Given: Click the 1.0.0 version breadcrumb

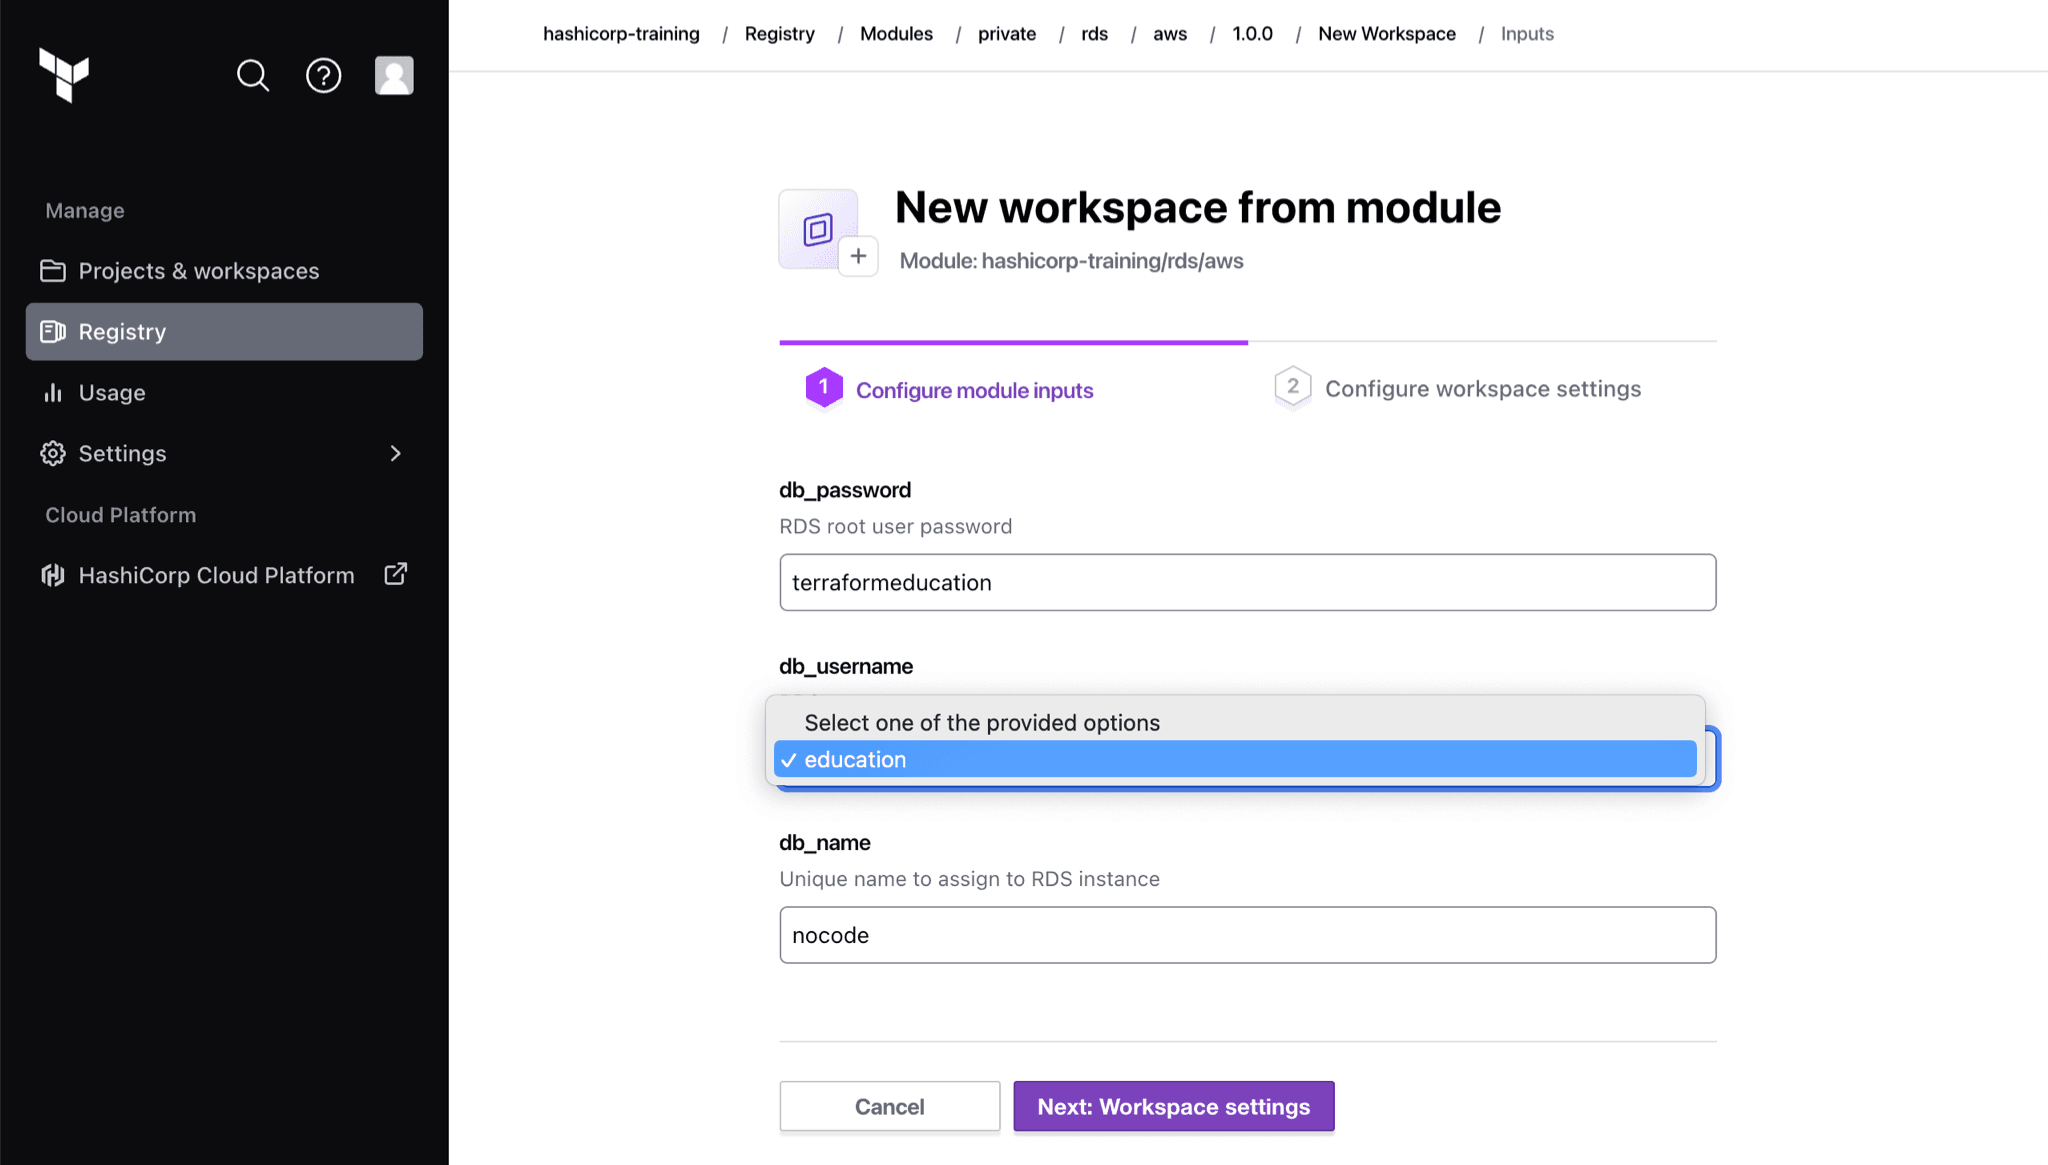Looking at the screenshot, I should click(1252, 34).
